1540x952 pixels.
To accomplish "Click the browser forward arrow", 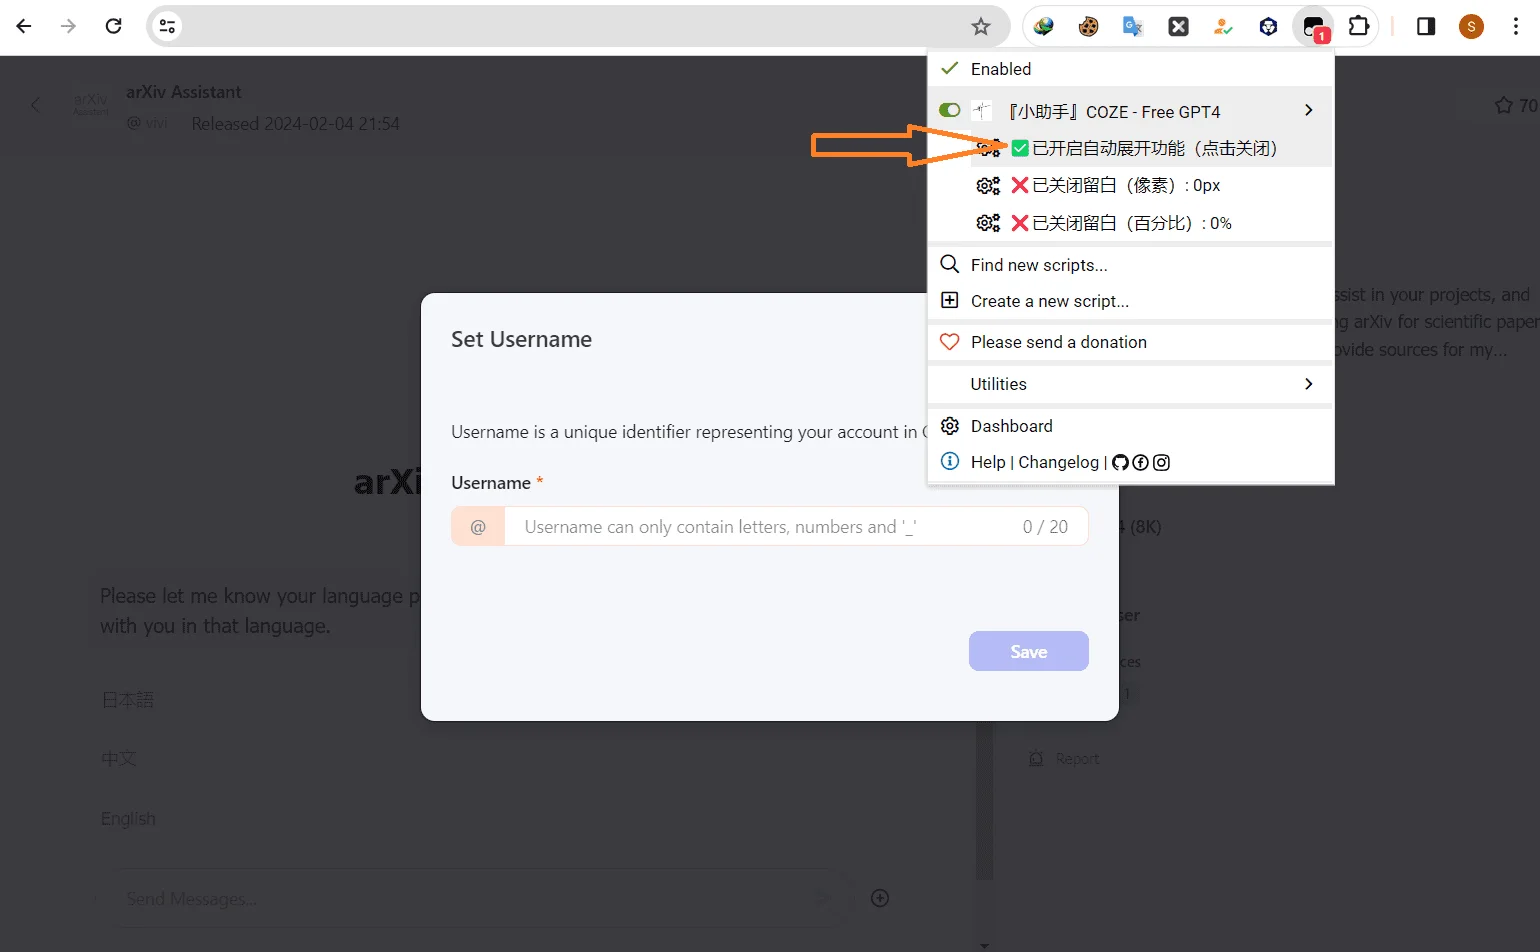I will click(x=69, y=26).
